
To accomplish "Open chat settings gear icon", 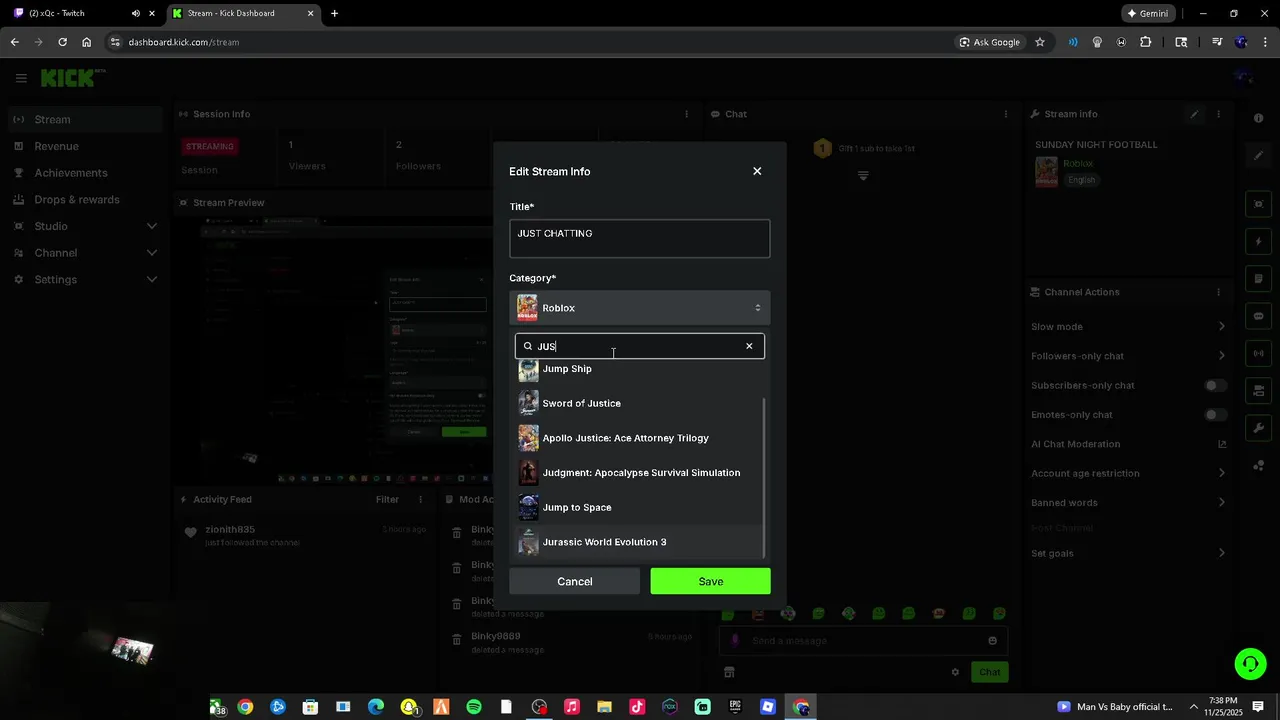I will (955, 672).
